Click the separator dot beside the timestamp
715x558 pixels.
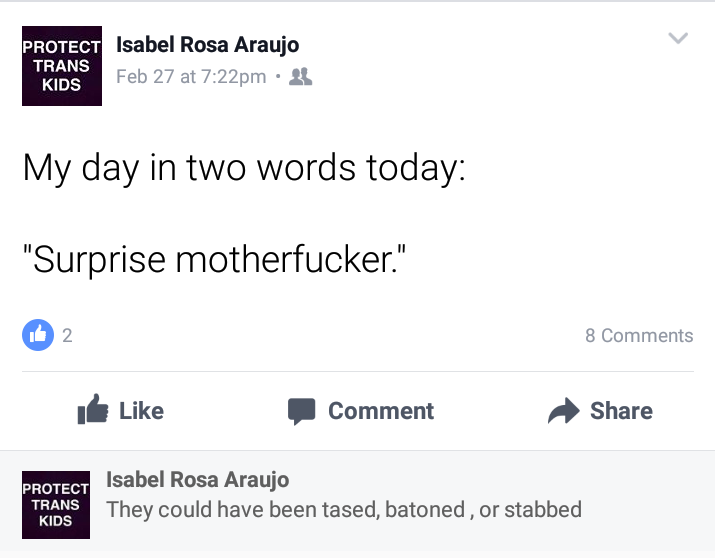coord(278,77)
